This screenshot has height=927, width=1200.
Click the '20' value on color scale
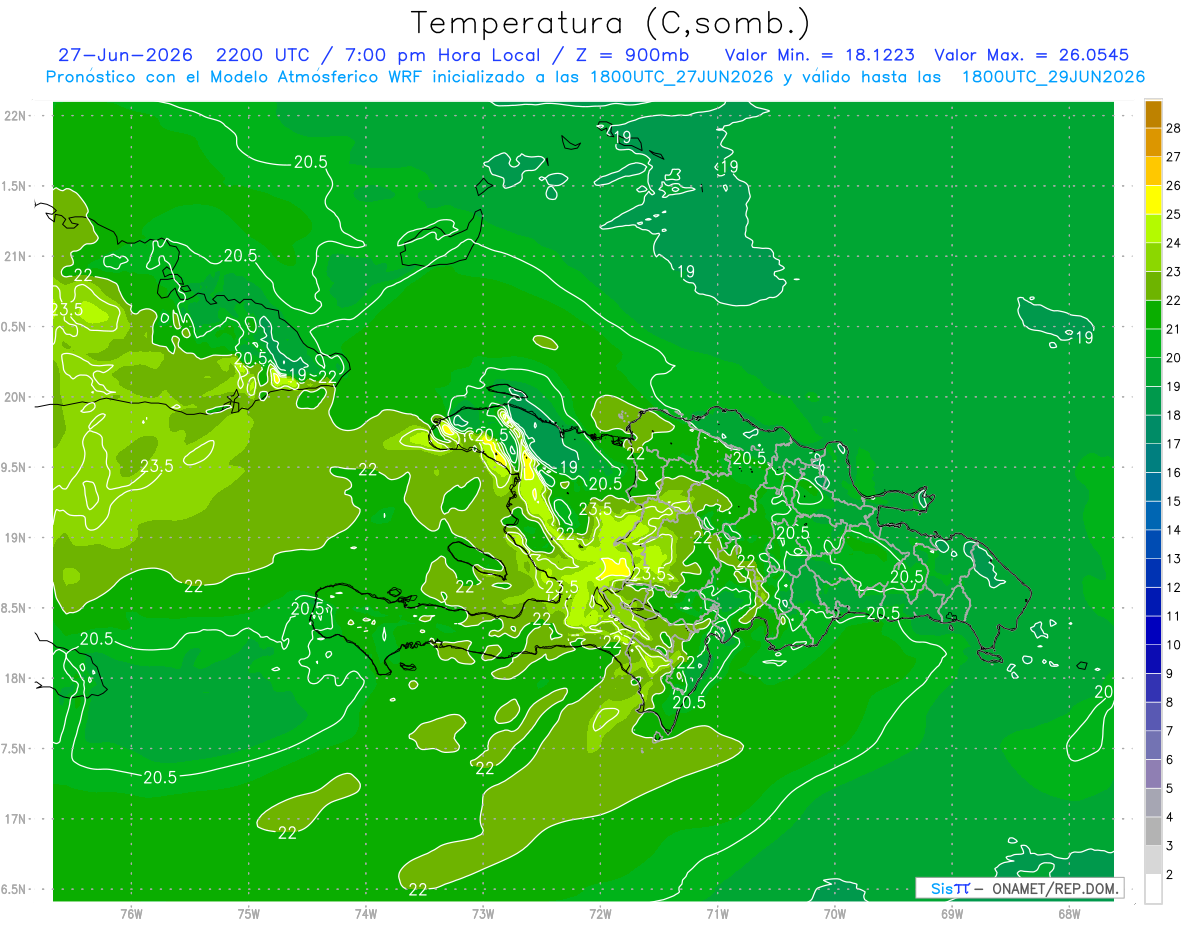coord(1174,358)
